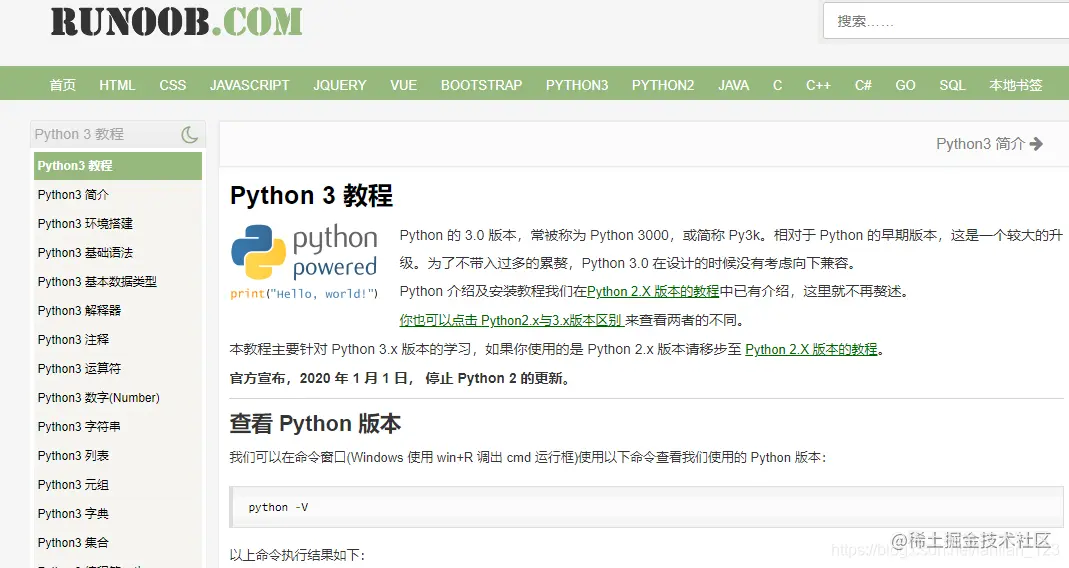Open the HTML navigation item
Viewport: 1069px width, 568px height.
[117, 85]
